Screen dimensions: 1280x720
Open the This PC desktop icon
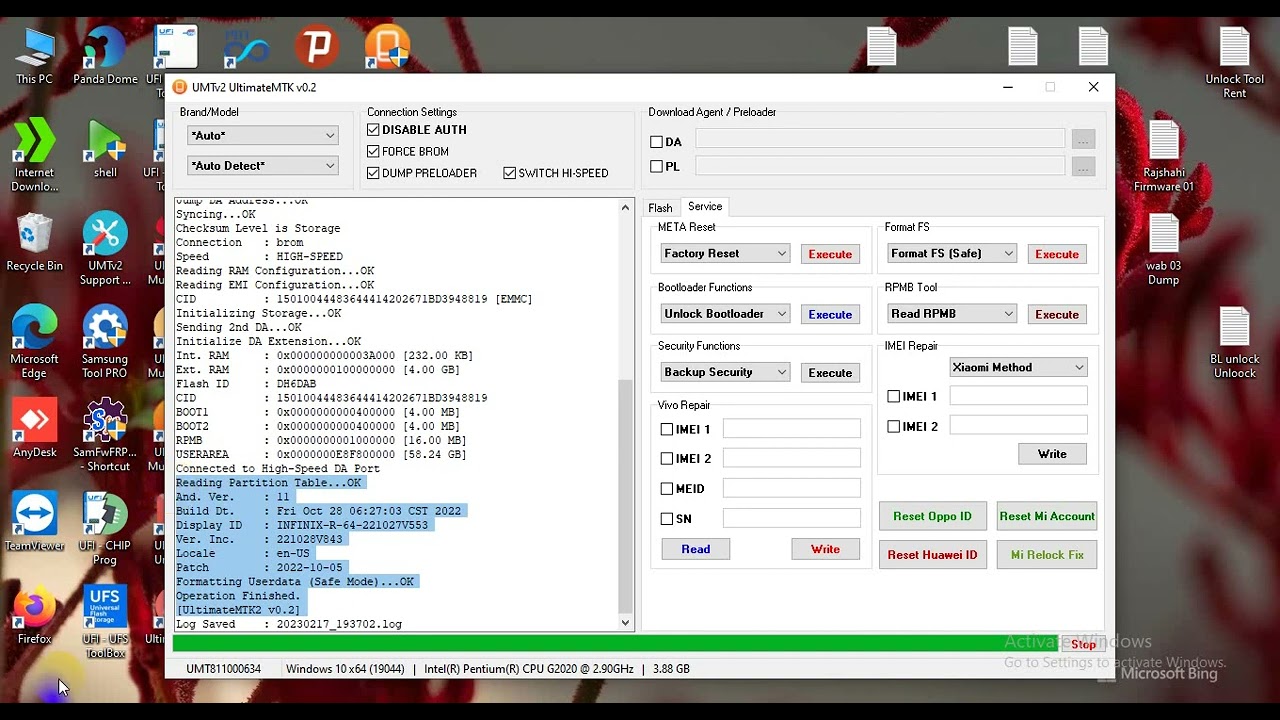point(34,55)
